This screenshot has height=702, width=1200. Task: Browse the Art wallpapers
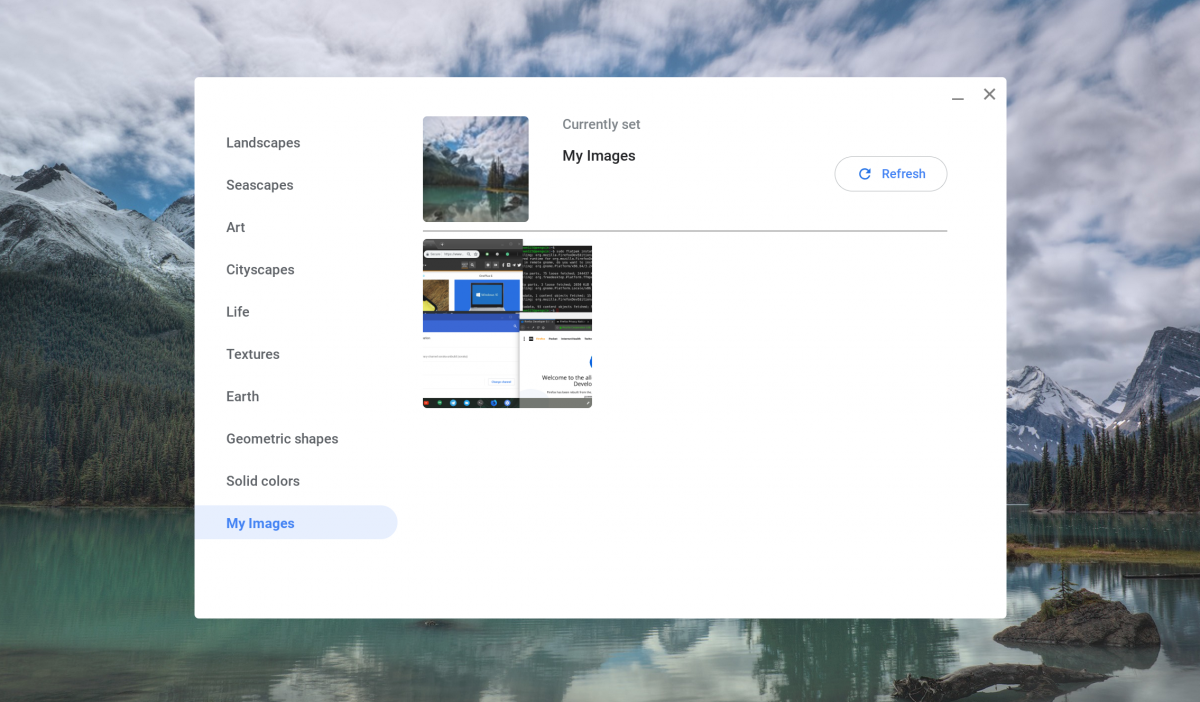(235, 227)
